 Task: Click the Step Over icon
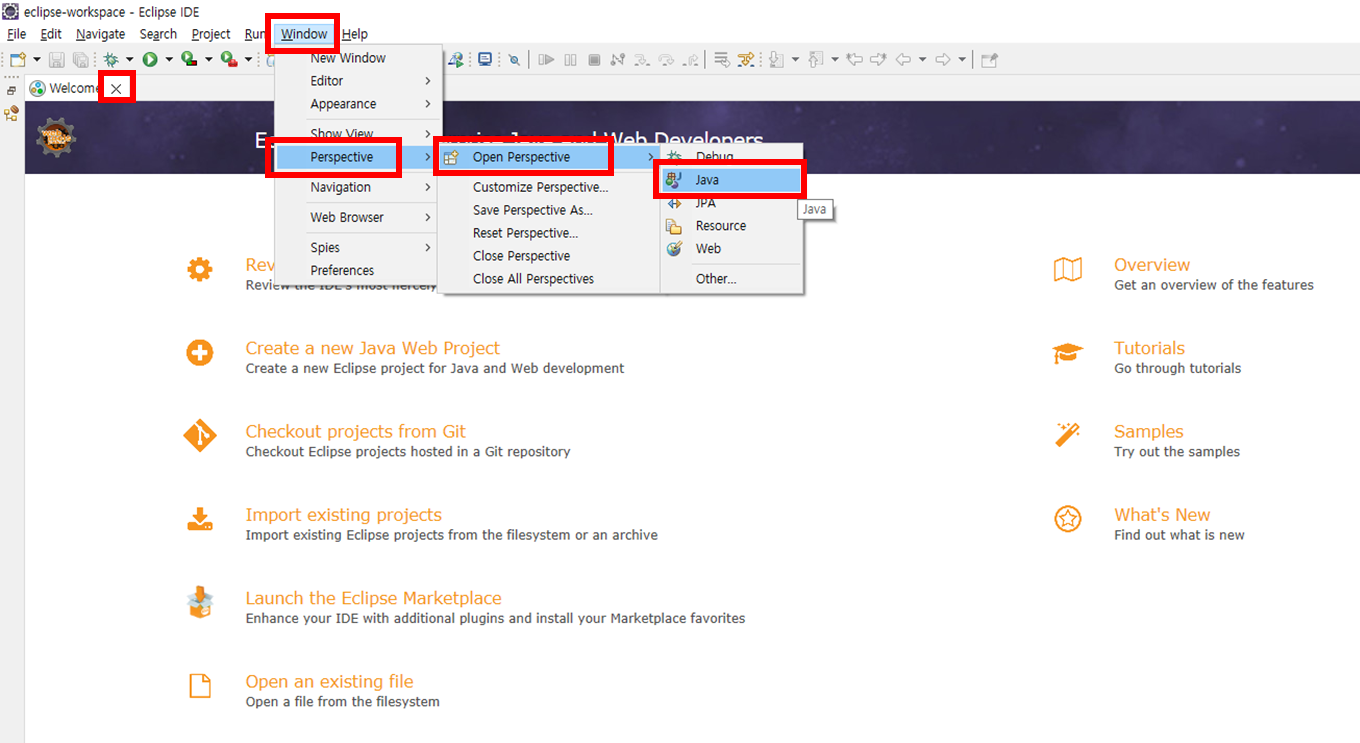pos(666,60)
